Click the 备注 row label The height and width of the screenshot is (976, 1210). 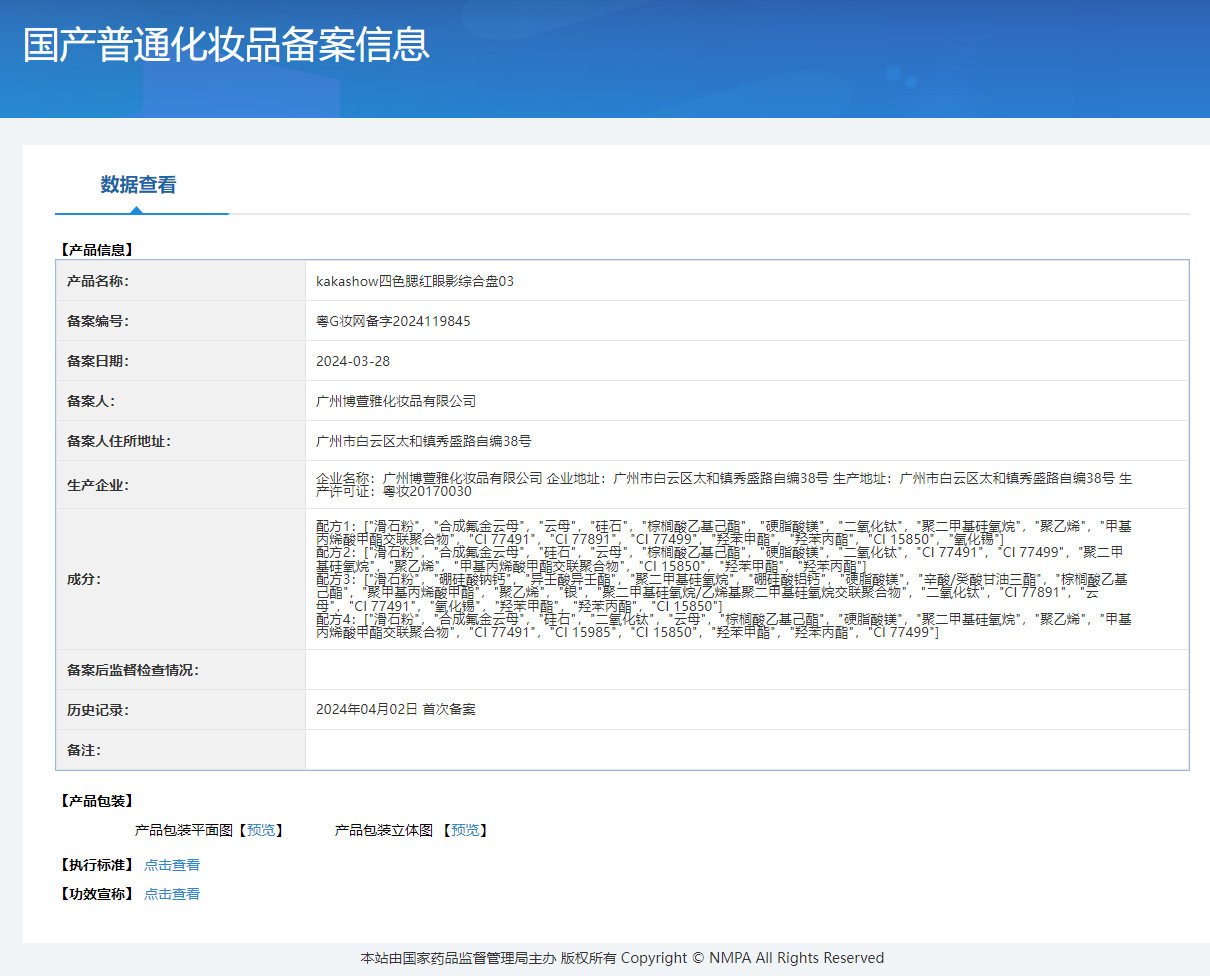click(84, 750)
